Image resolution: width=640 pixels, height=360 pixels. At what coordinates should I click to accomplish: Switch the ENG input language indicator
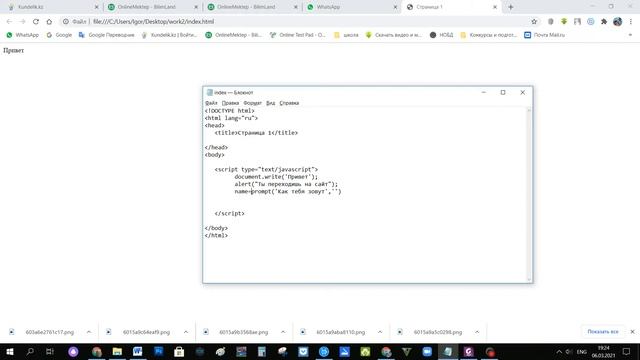click(582, 351)
